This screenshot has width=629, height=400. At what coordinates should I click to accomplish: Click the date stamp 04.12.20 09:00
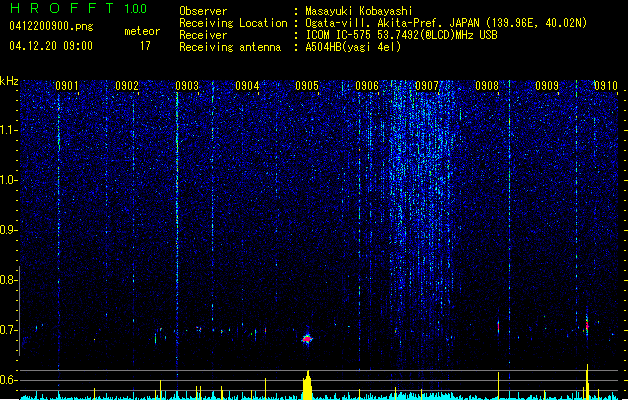pos(51,45)
